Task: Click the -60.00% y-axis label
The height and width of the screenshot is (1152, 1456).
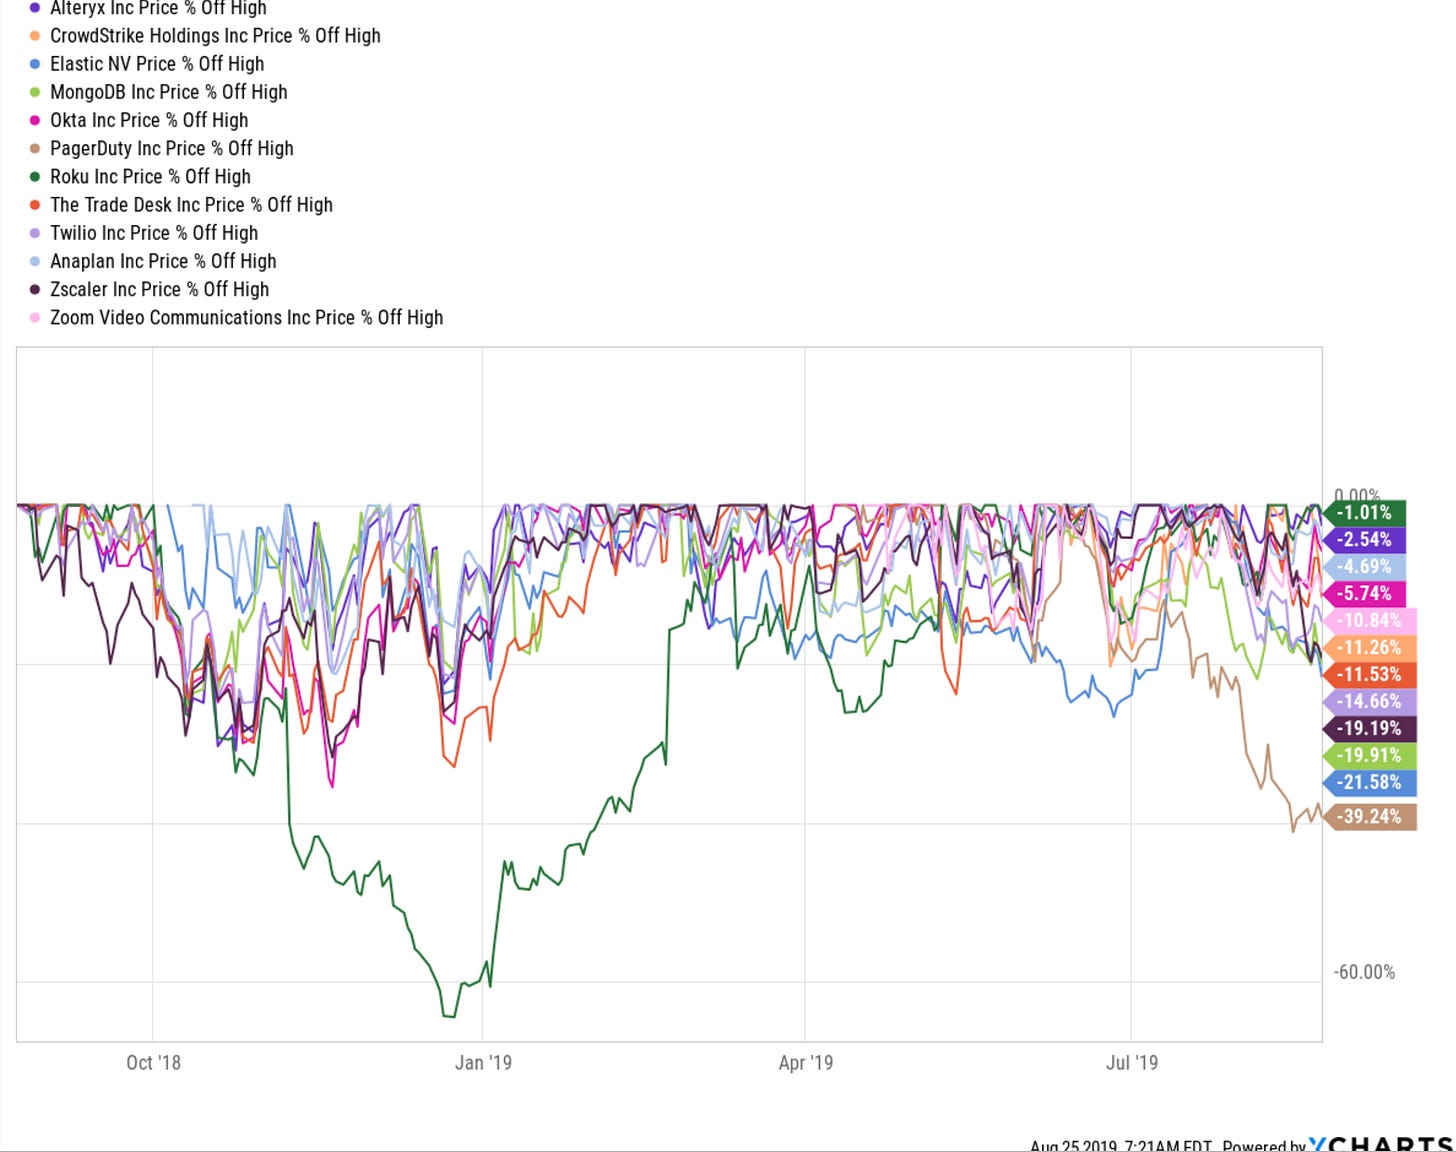Action: (x=1364, y=972)
